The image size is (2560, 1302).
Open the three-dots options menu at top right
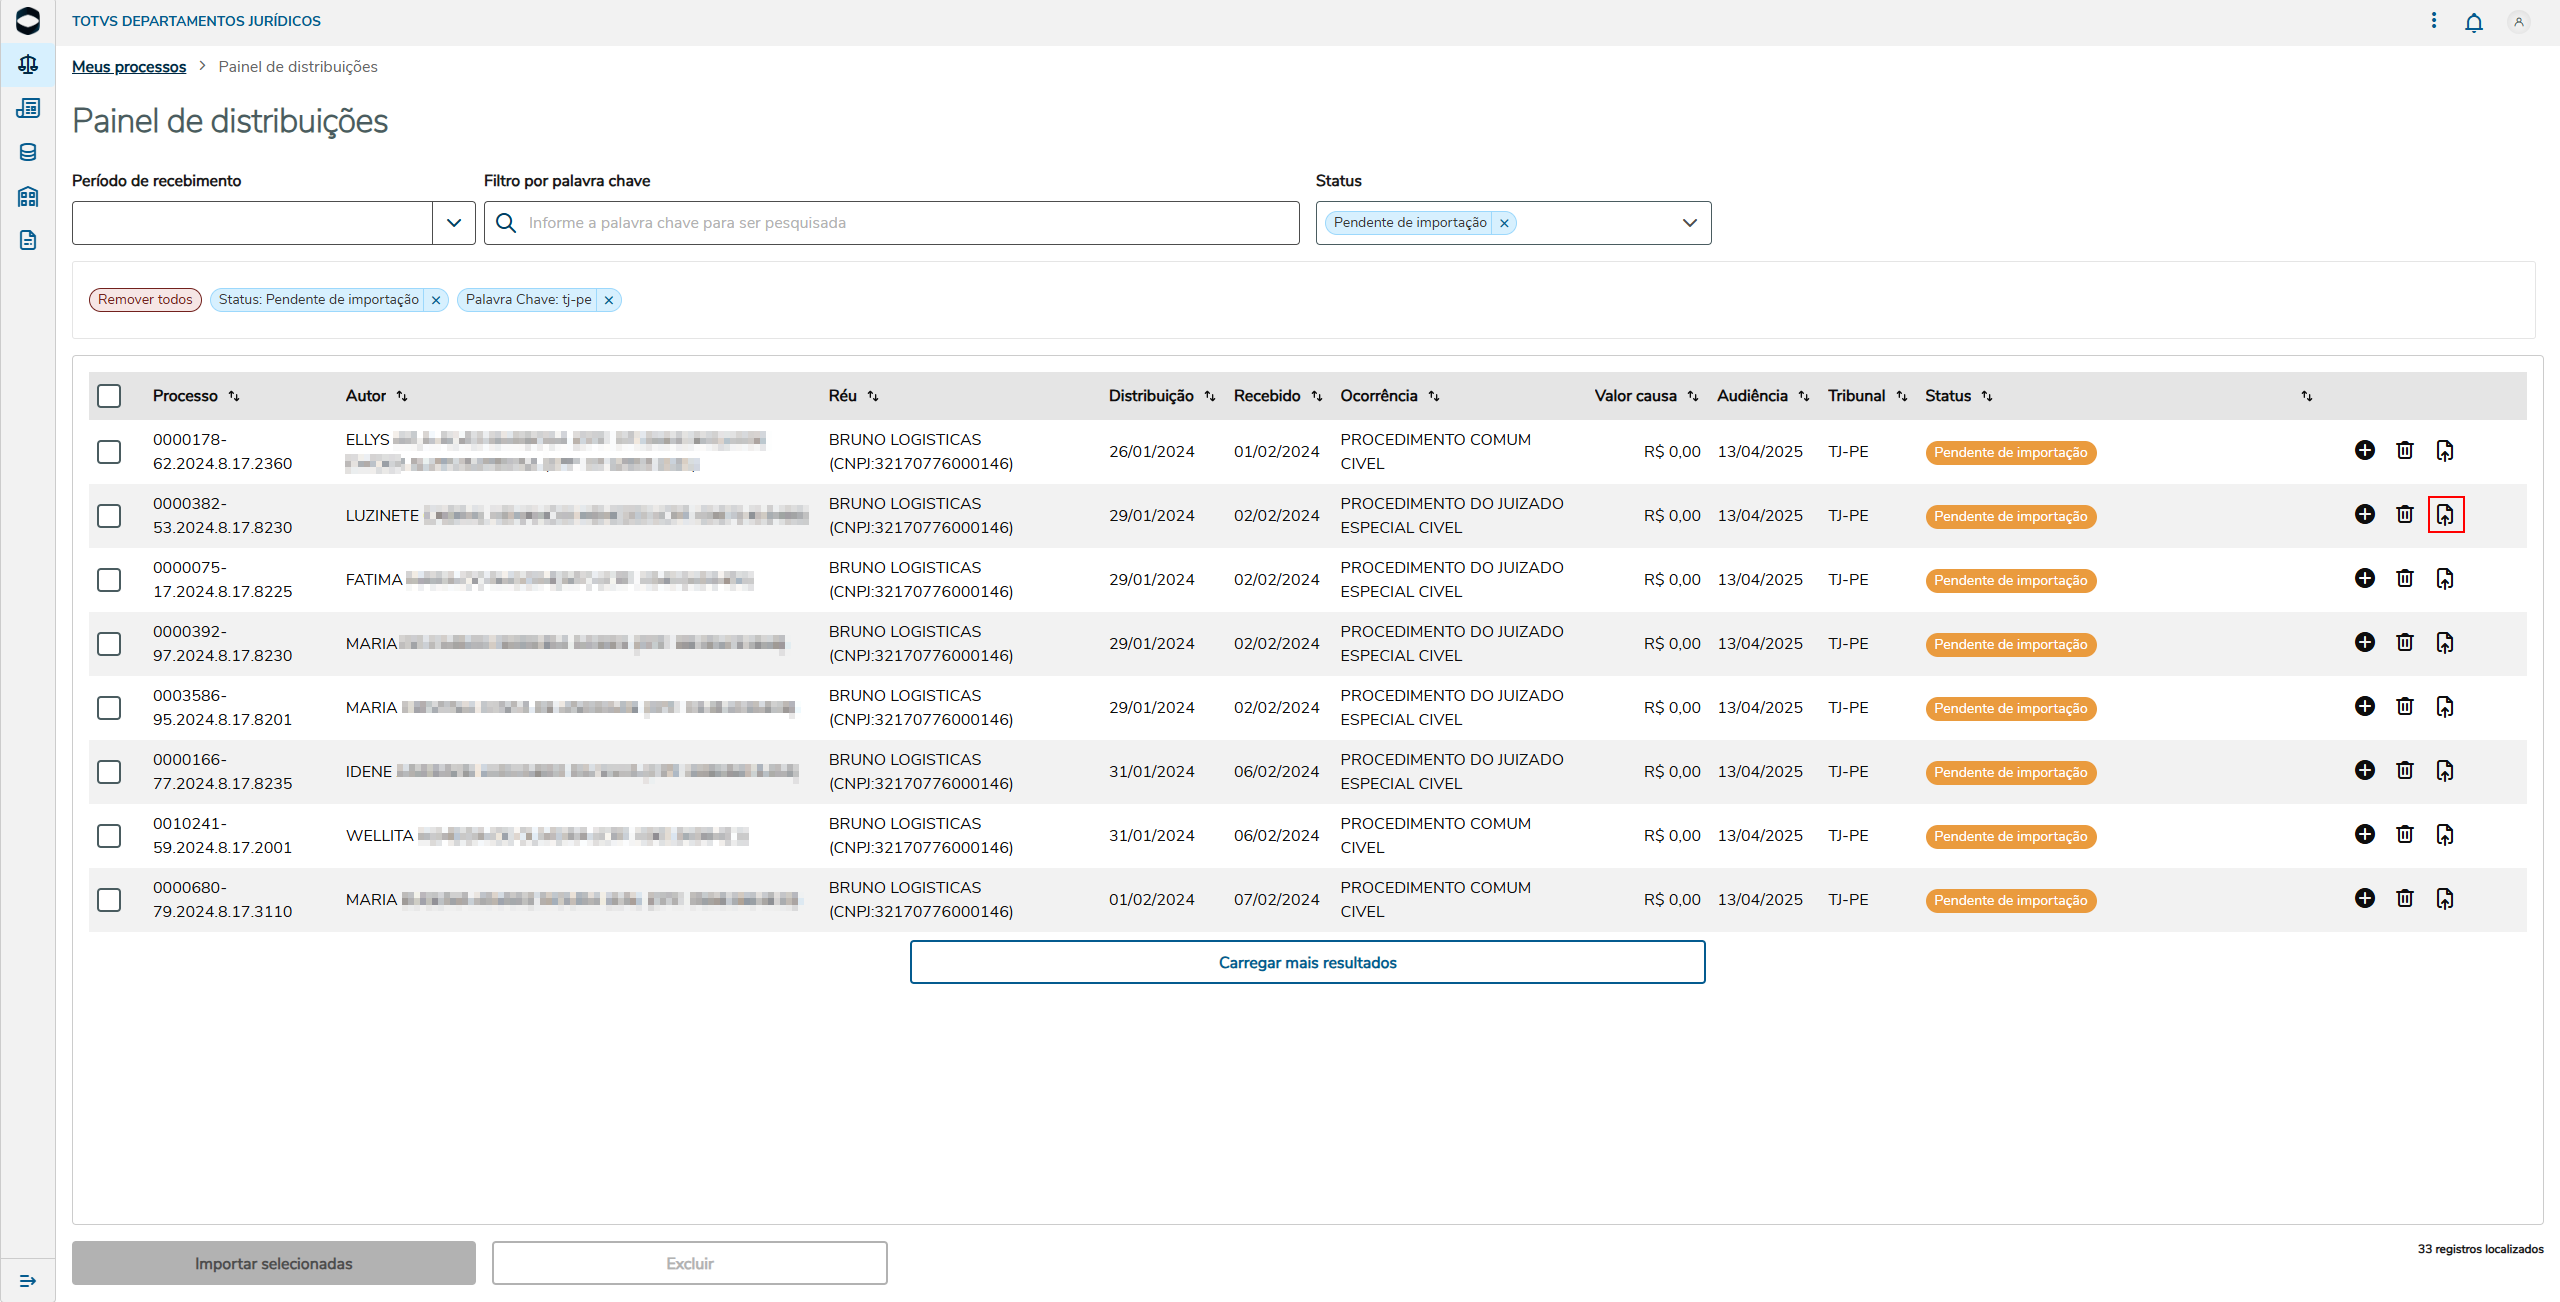coord(2433,21)
